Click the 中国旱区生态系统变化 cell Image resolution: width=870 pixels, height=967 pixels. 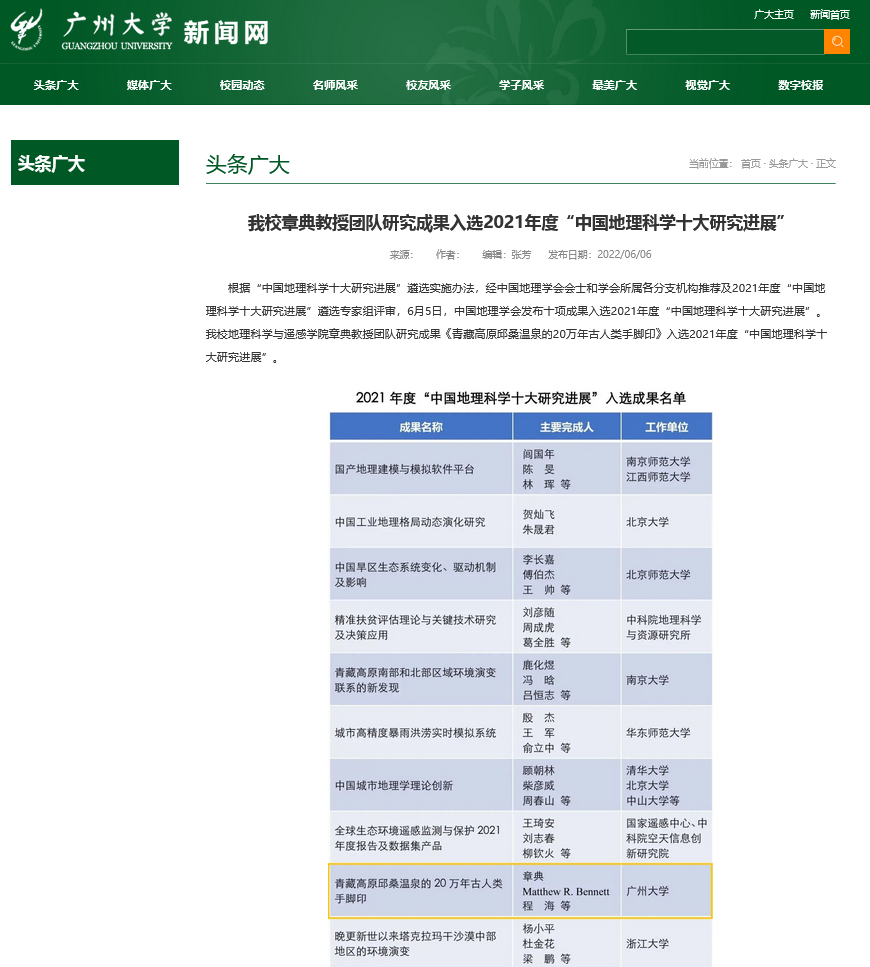(x=421, y=574)
